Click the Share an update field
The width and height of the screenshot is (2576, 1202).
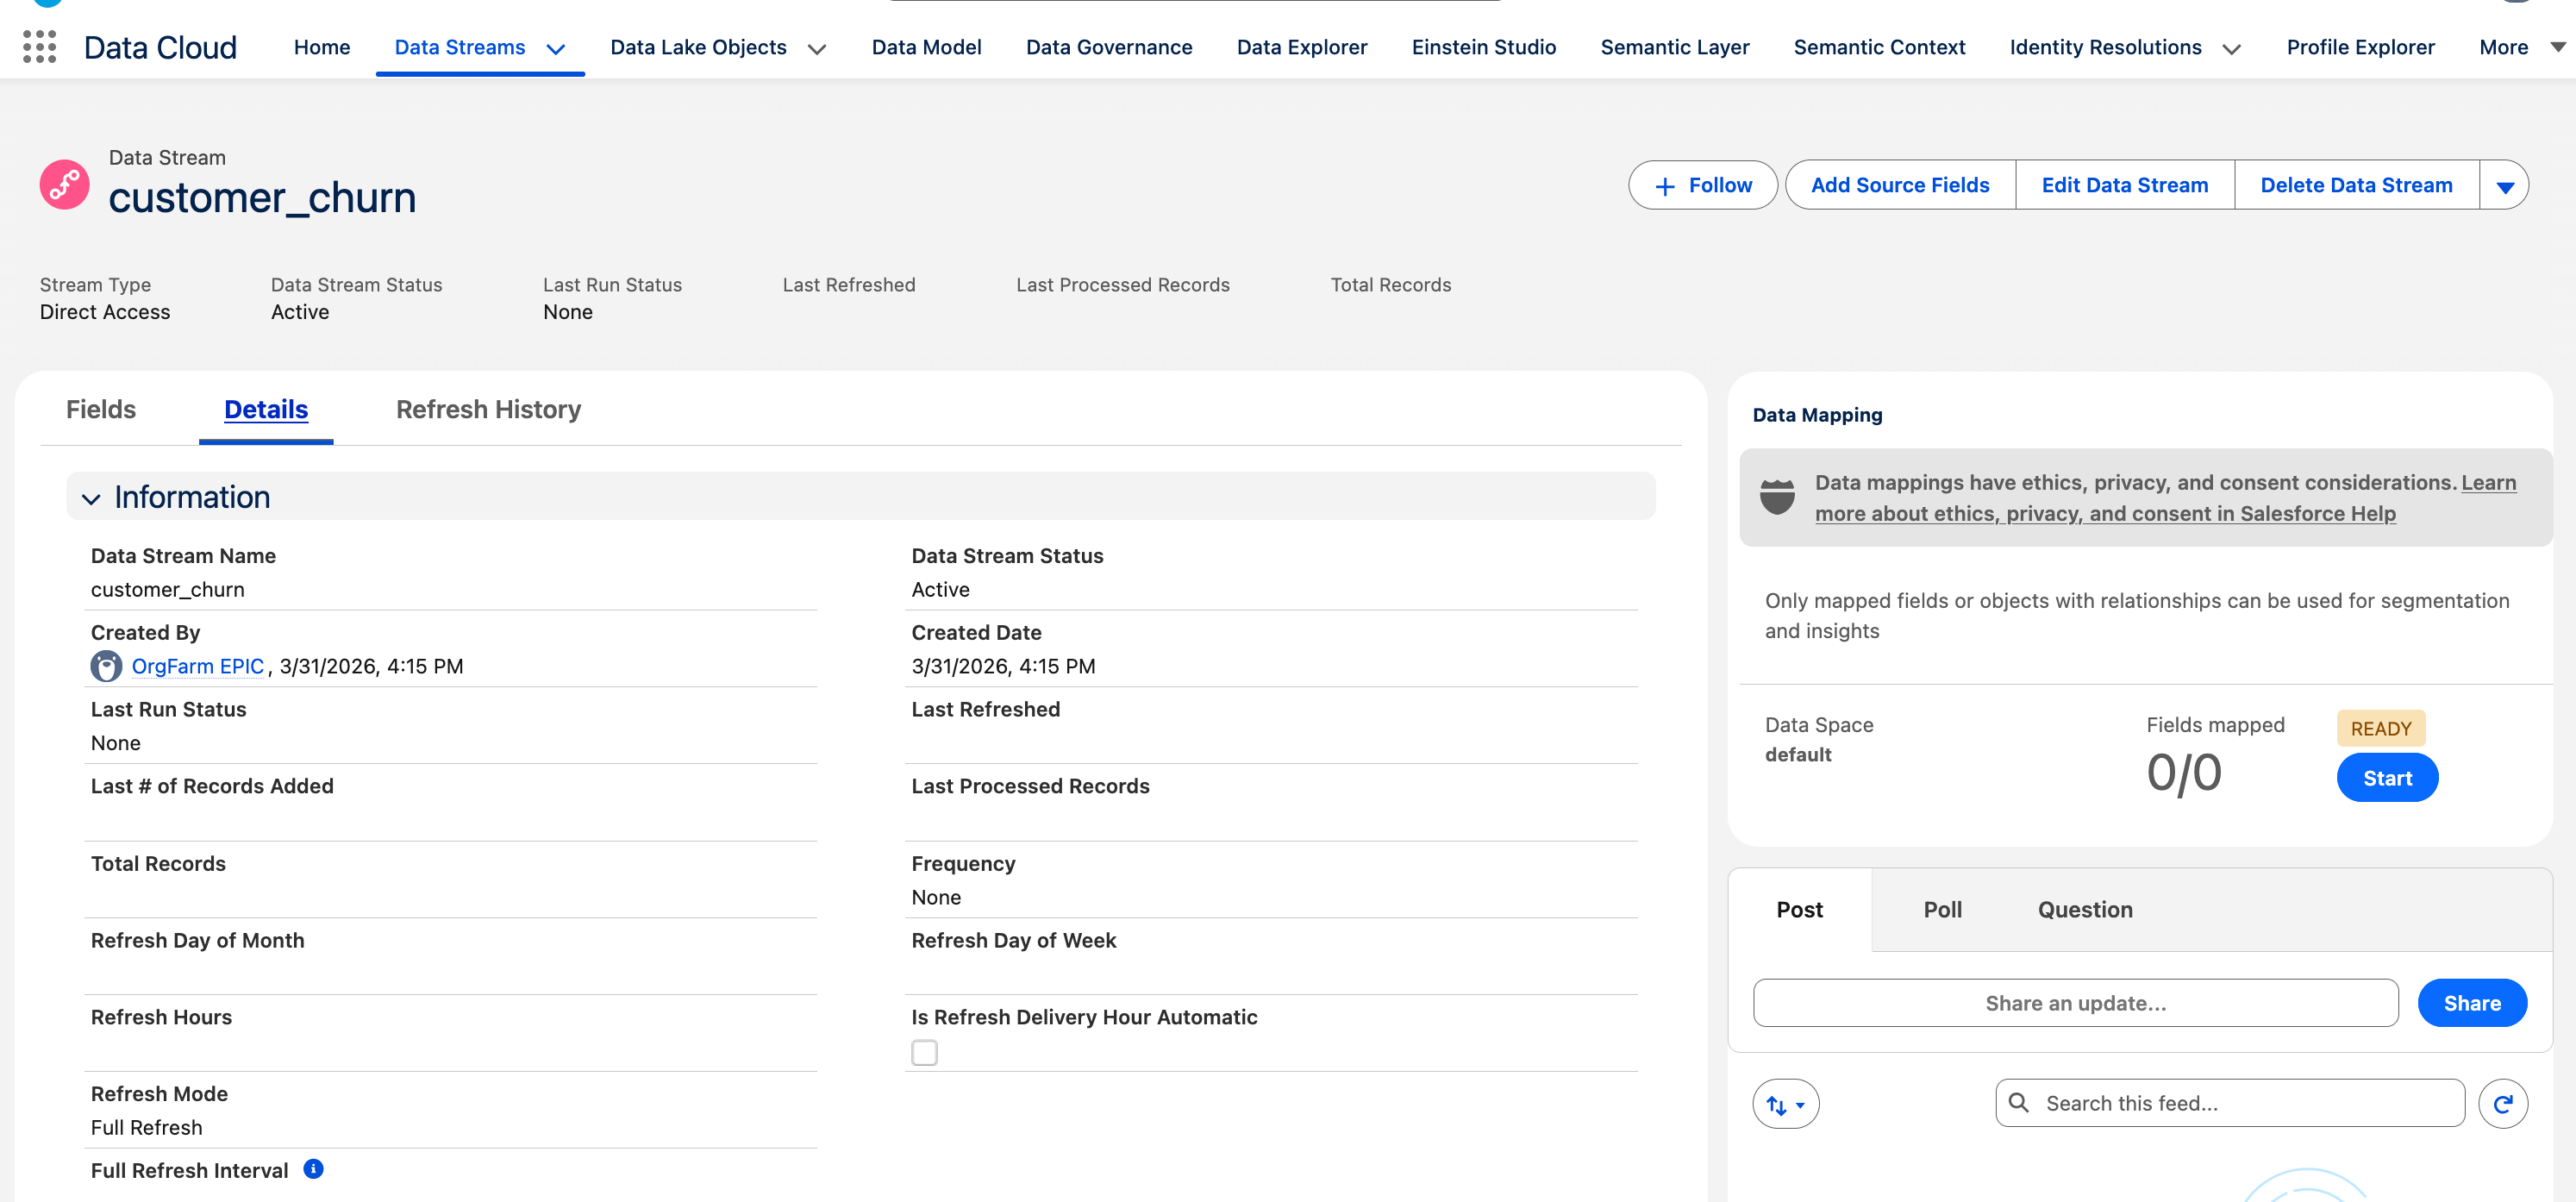point(2075,1003)
